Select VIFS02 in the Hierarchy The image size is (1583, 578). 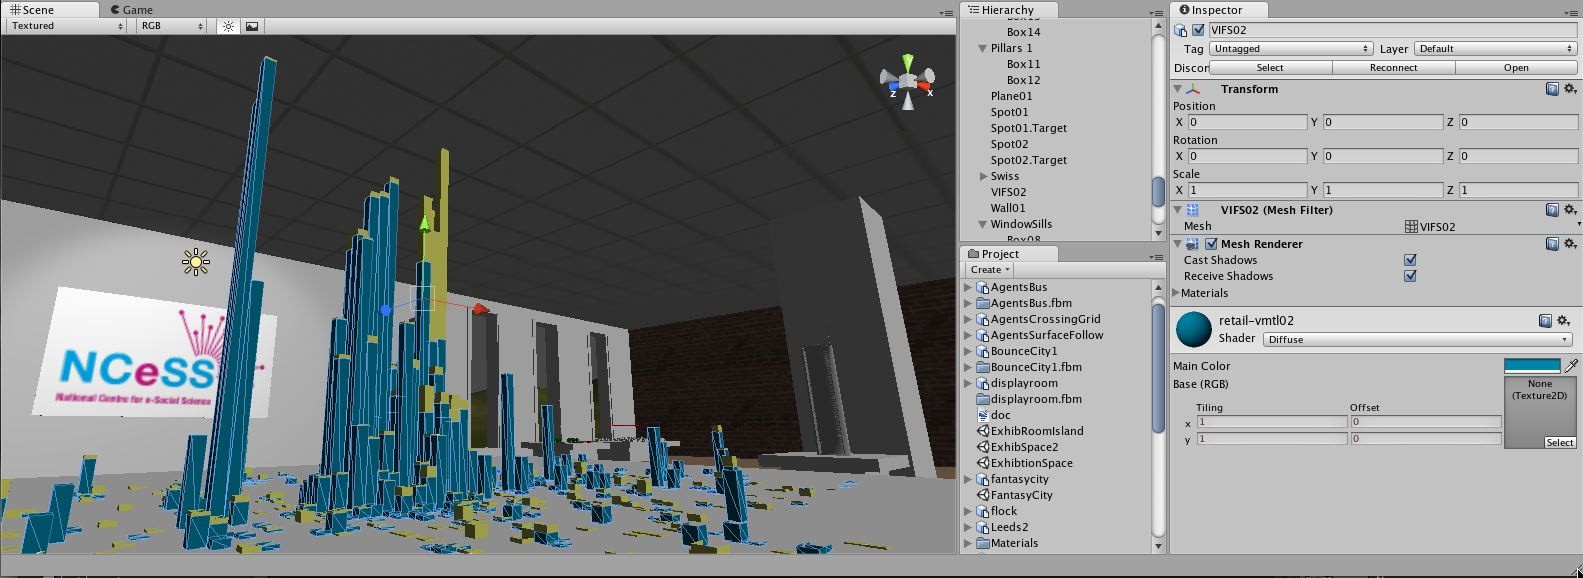(1008, 192)
